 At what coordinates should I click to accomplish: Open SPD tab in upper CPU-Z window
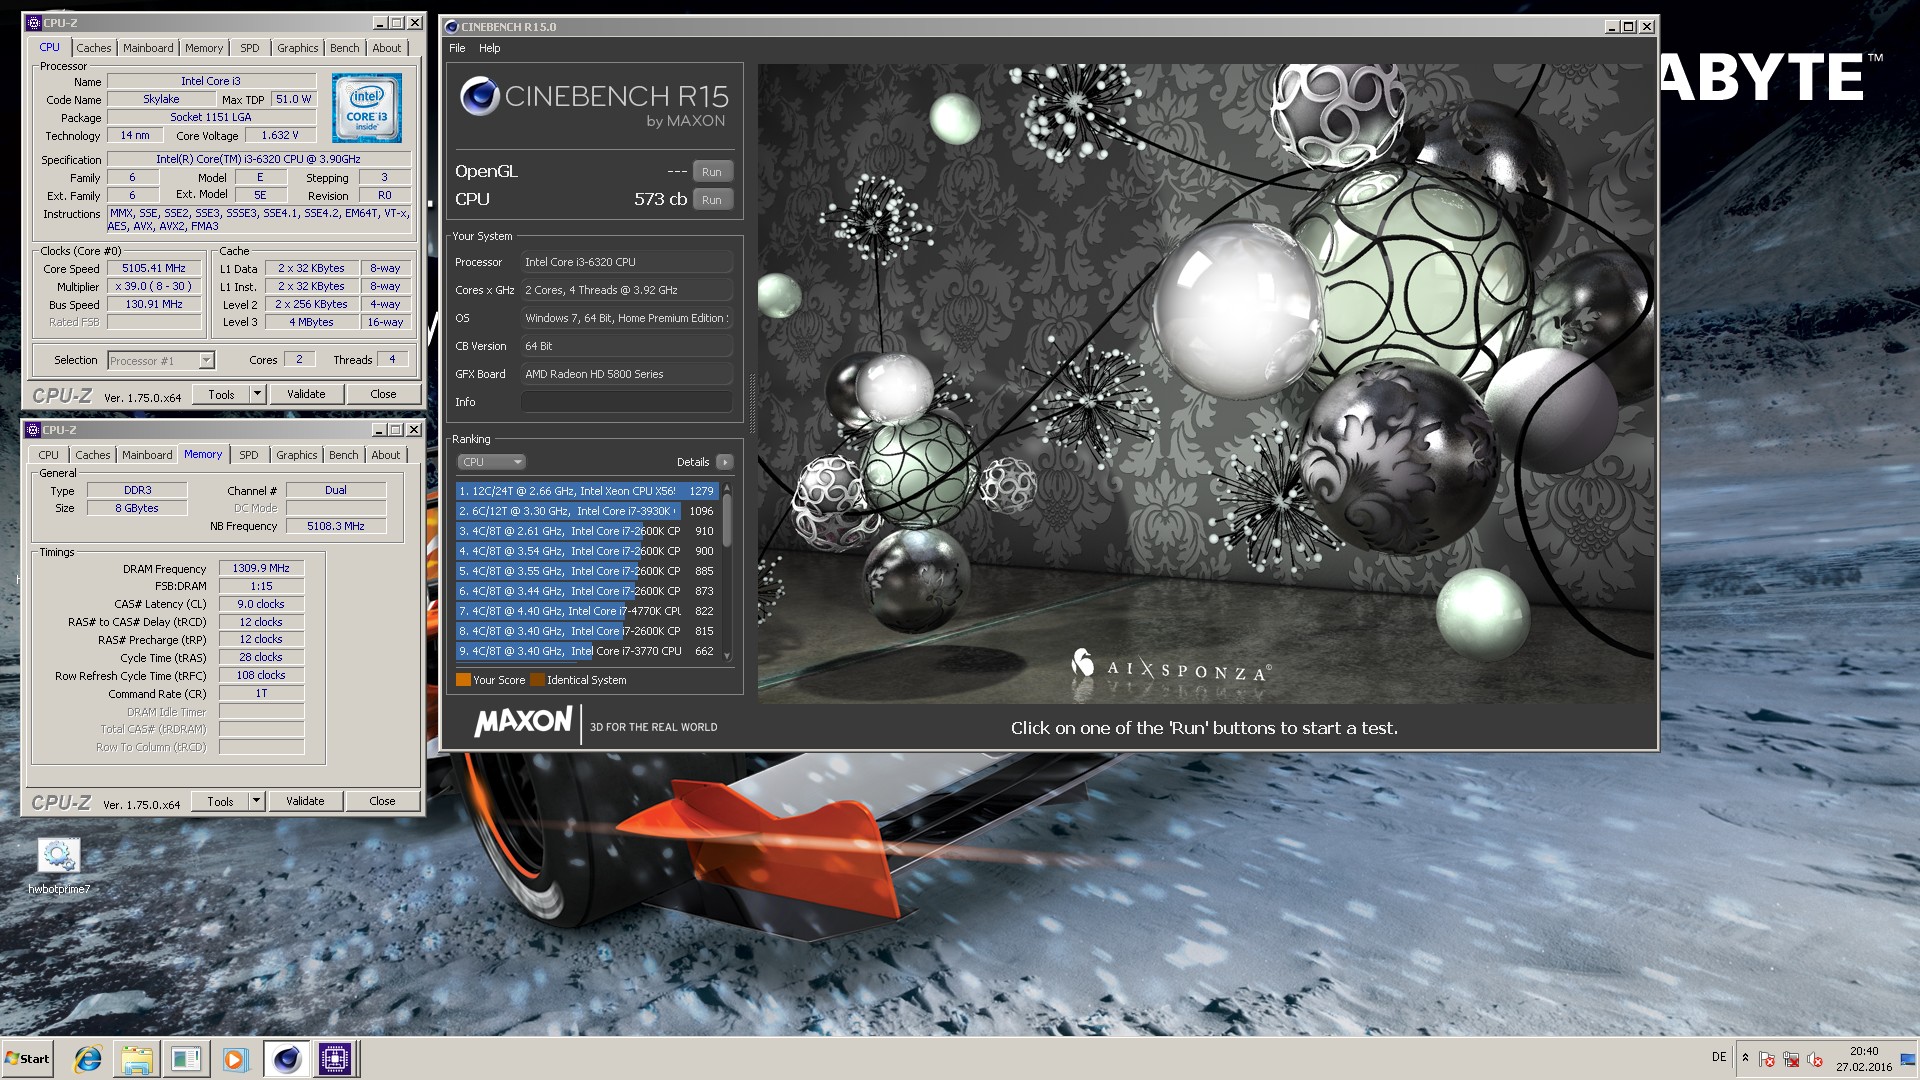pyautogui.click(x=250, y=48)
